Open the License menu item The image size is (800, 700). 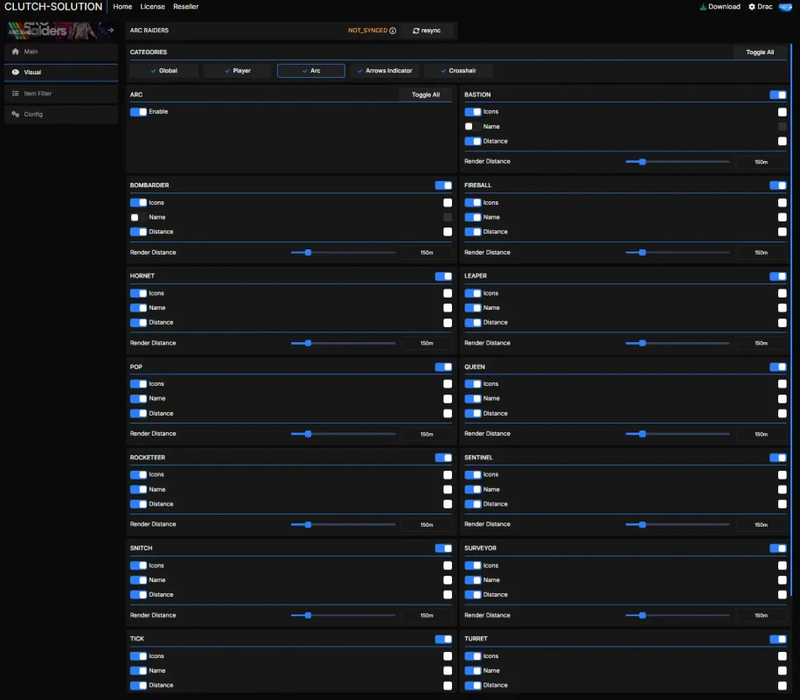[152, 7]
